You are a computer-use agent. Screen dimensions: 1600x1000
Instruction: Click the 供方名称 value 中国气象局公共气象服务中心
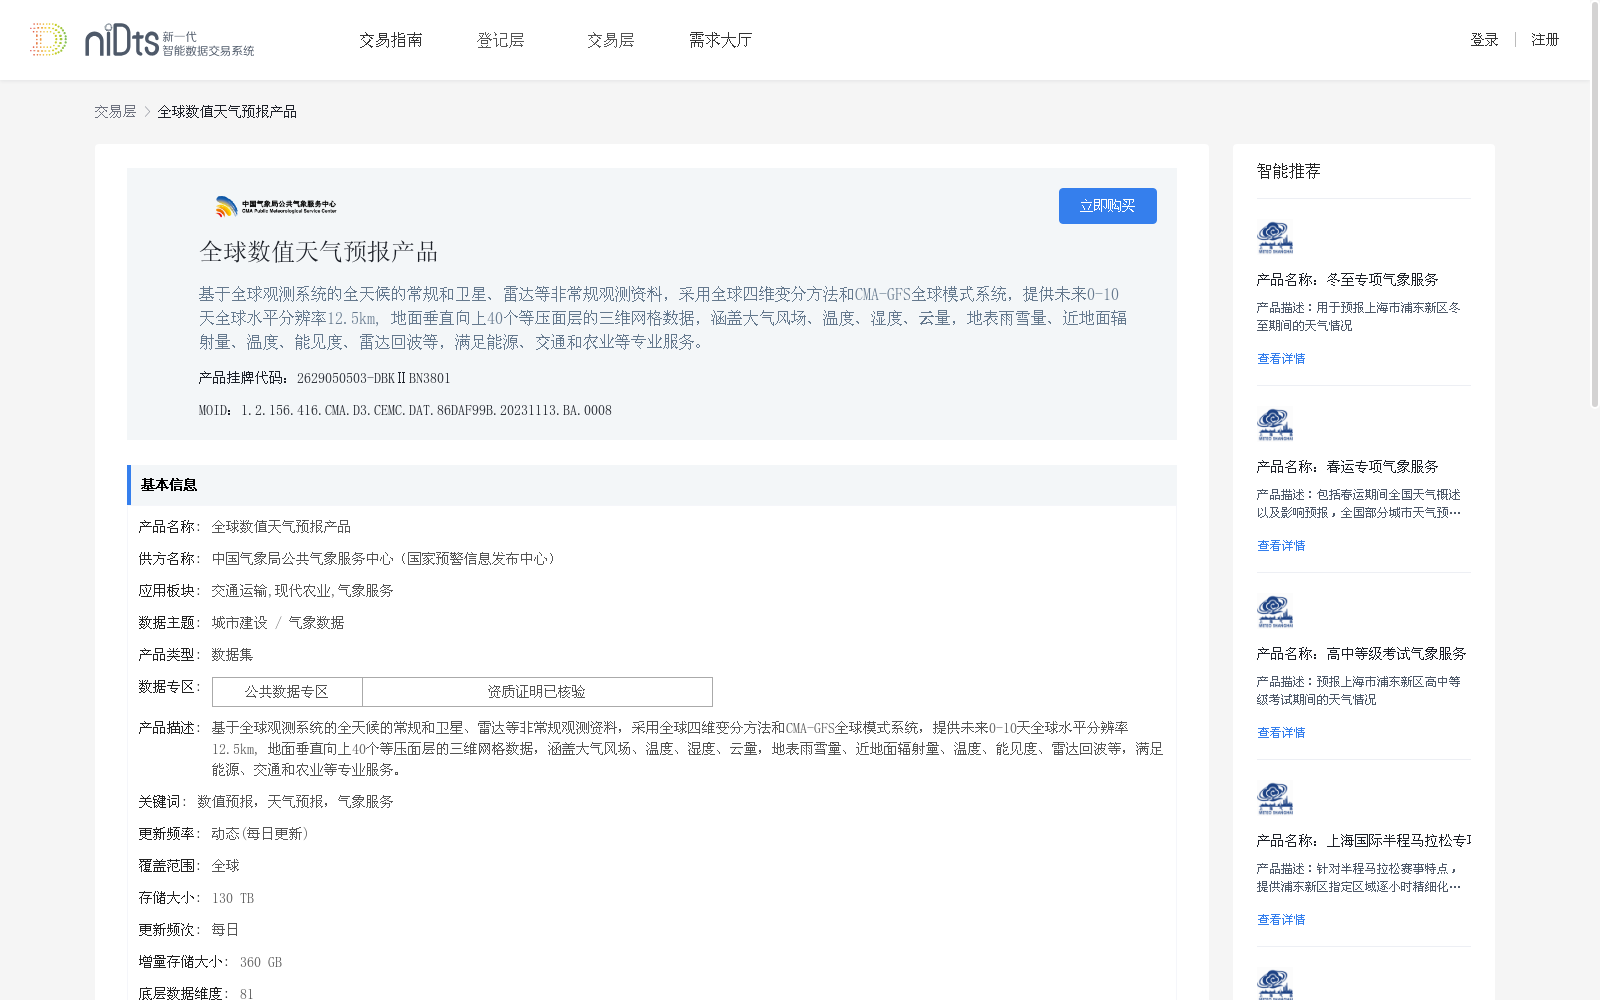pyautogui.click(x=385, y=559)
